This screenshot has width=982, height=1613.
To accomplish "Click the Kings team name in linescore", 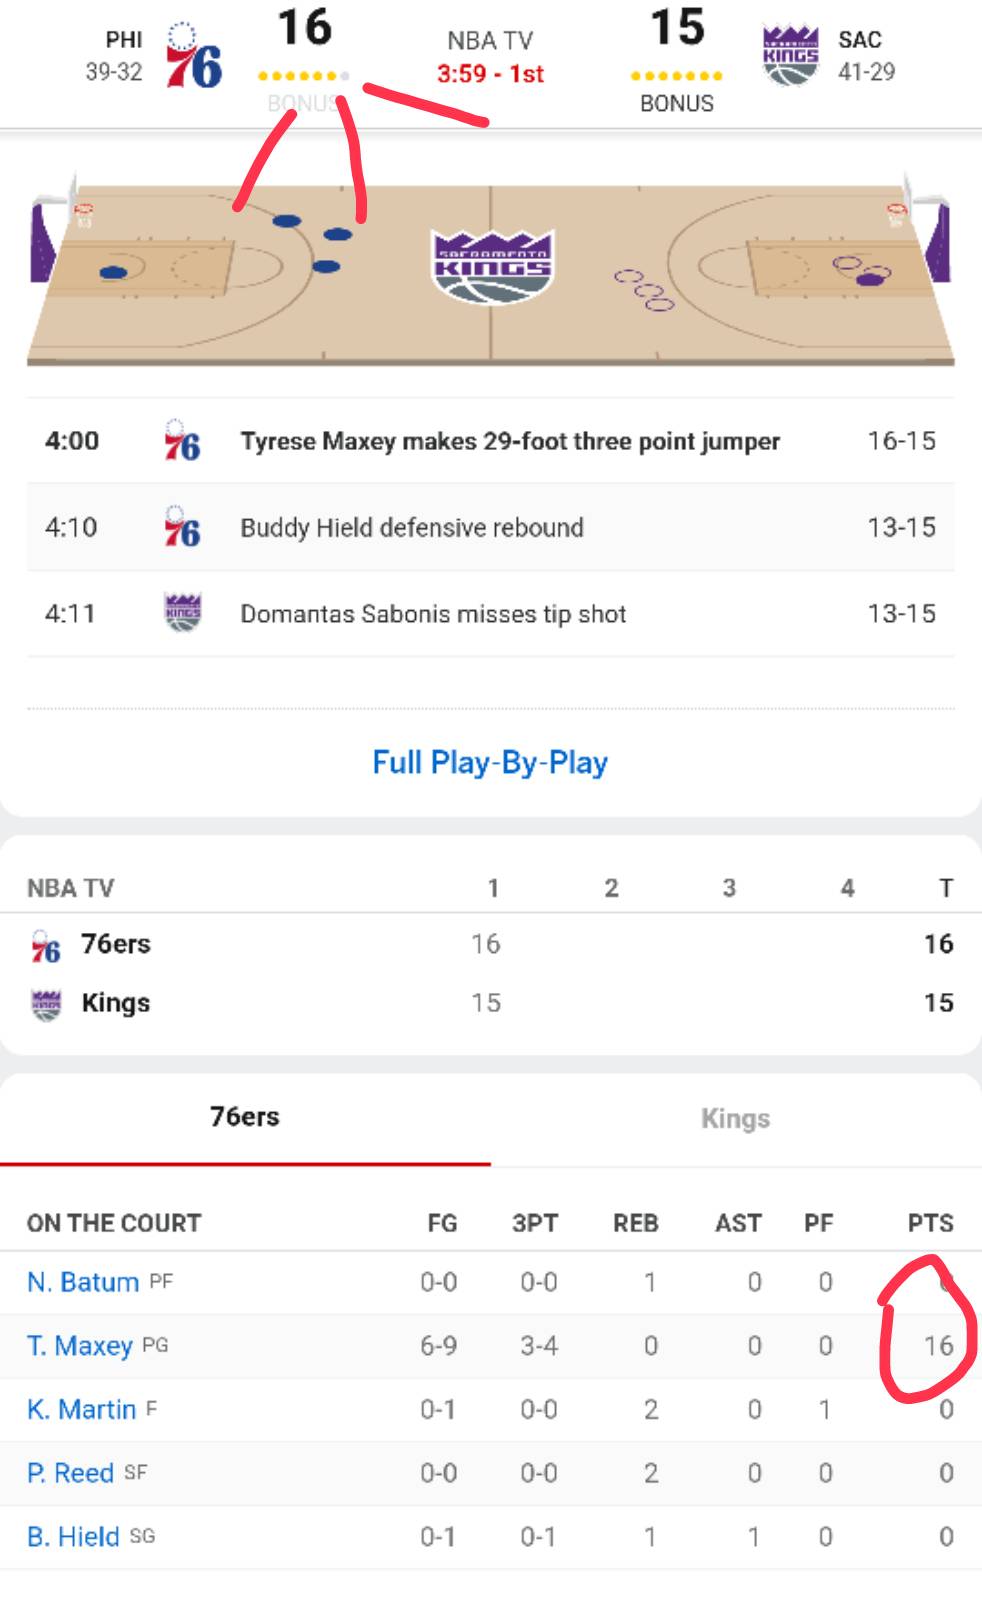I will (x=116, y=1003).
